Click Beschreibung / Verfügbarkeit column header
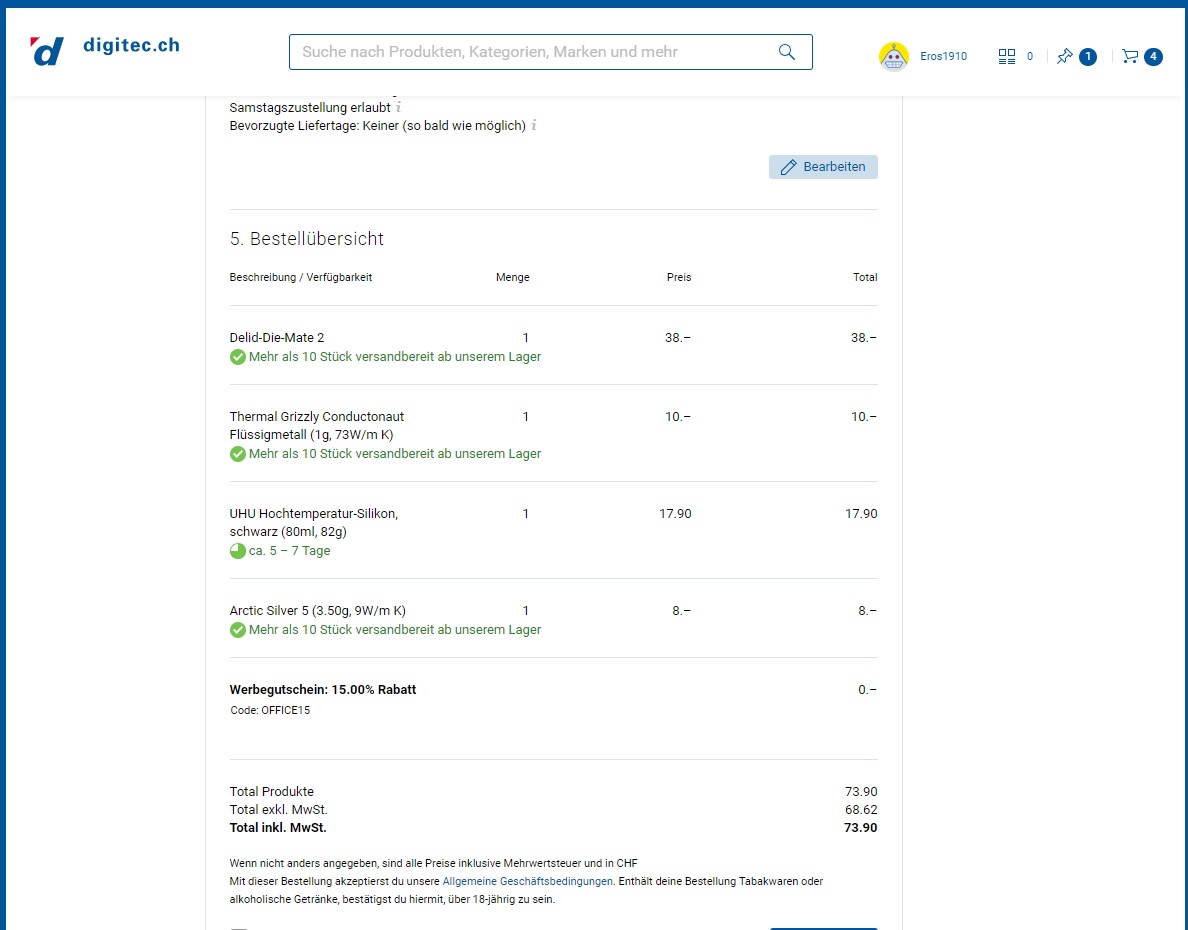Viewport: 1188px width, 930px height. click(x=301, y=277)
